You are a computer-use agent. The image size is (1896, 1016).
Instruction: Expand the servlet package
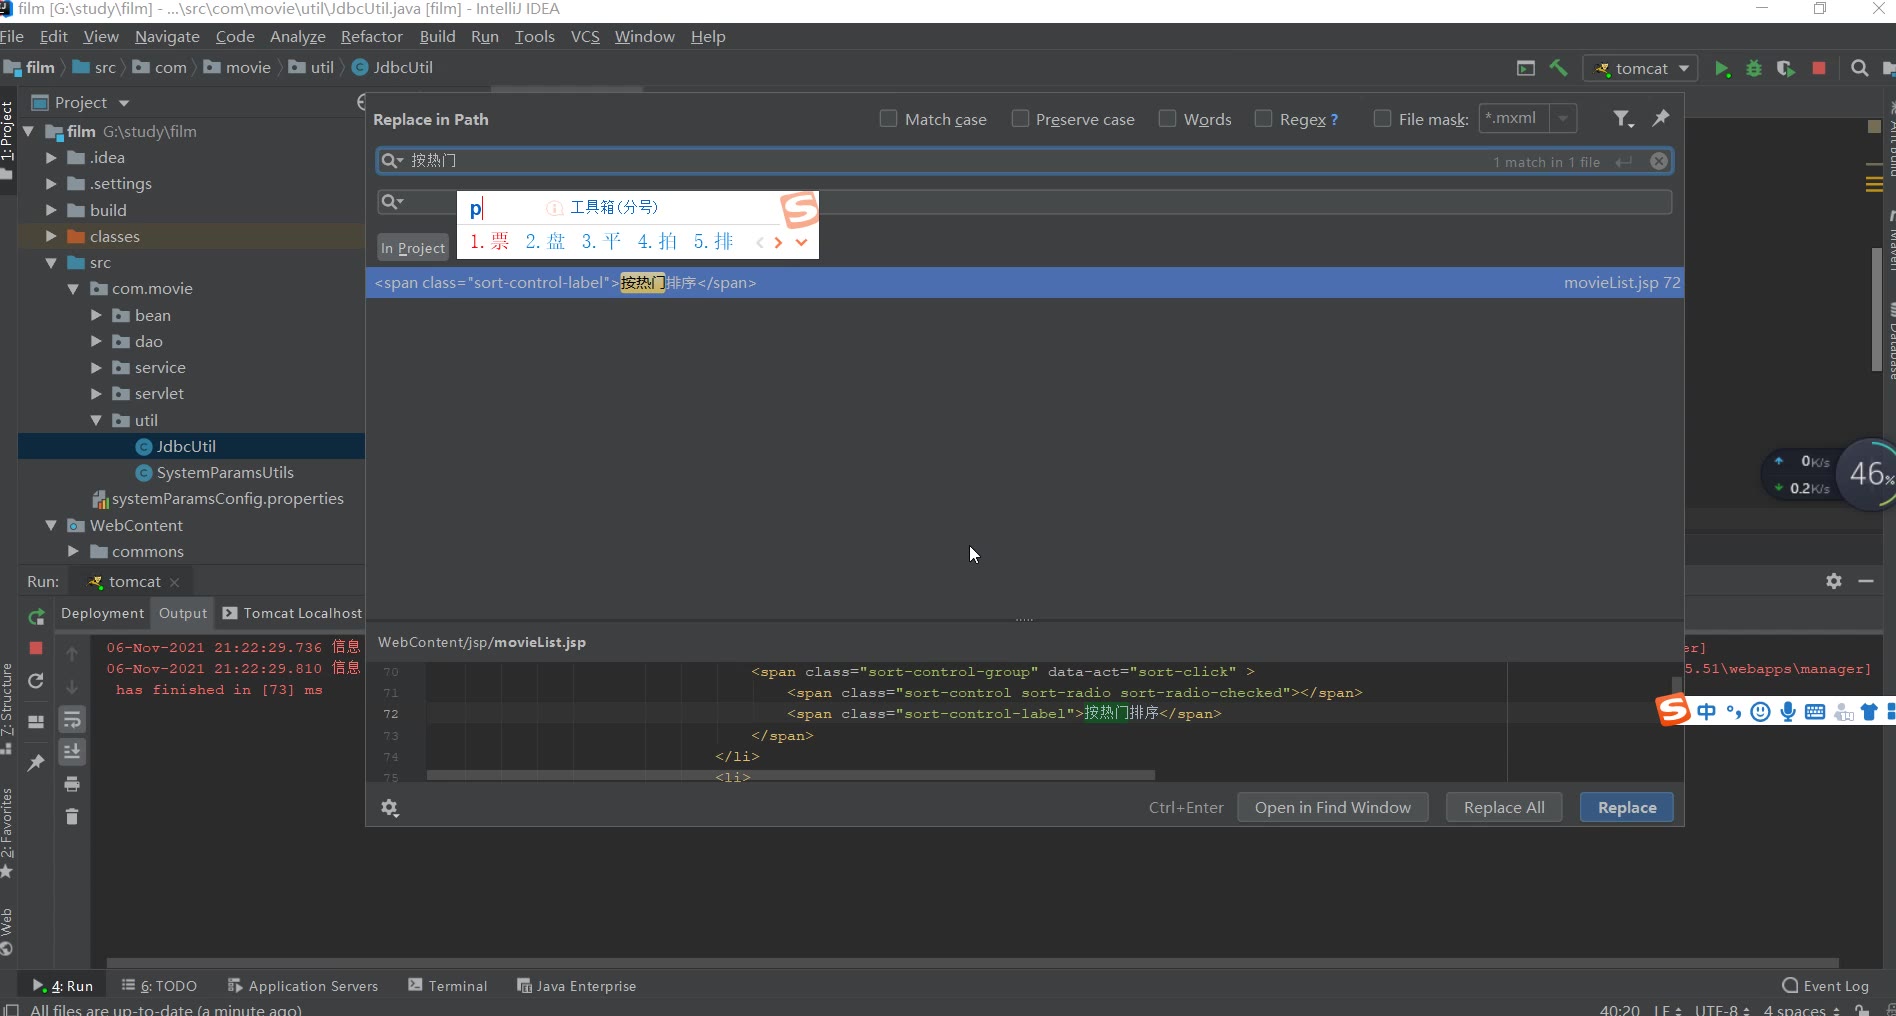pos(96,394)
